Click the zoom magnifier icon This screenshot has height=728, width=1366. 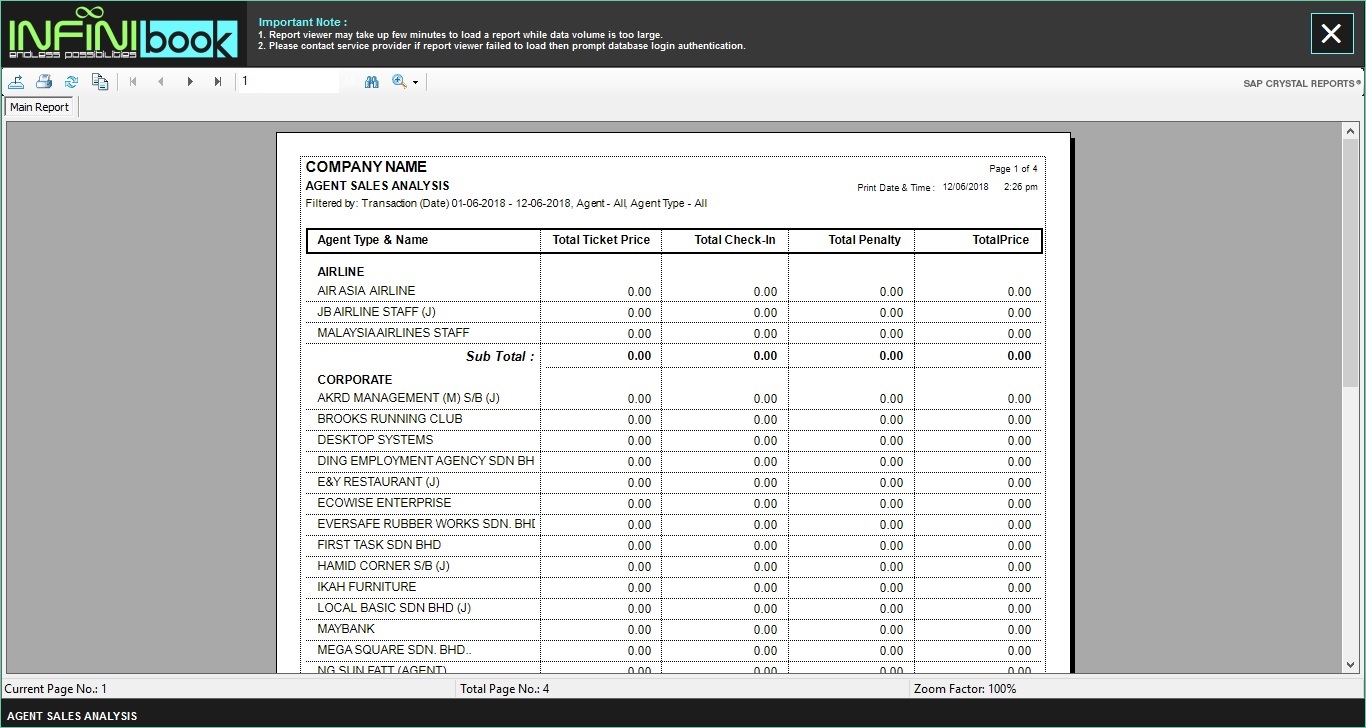click(399, 82)
